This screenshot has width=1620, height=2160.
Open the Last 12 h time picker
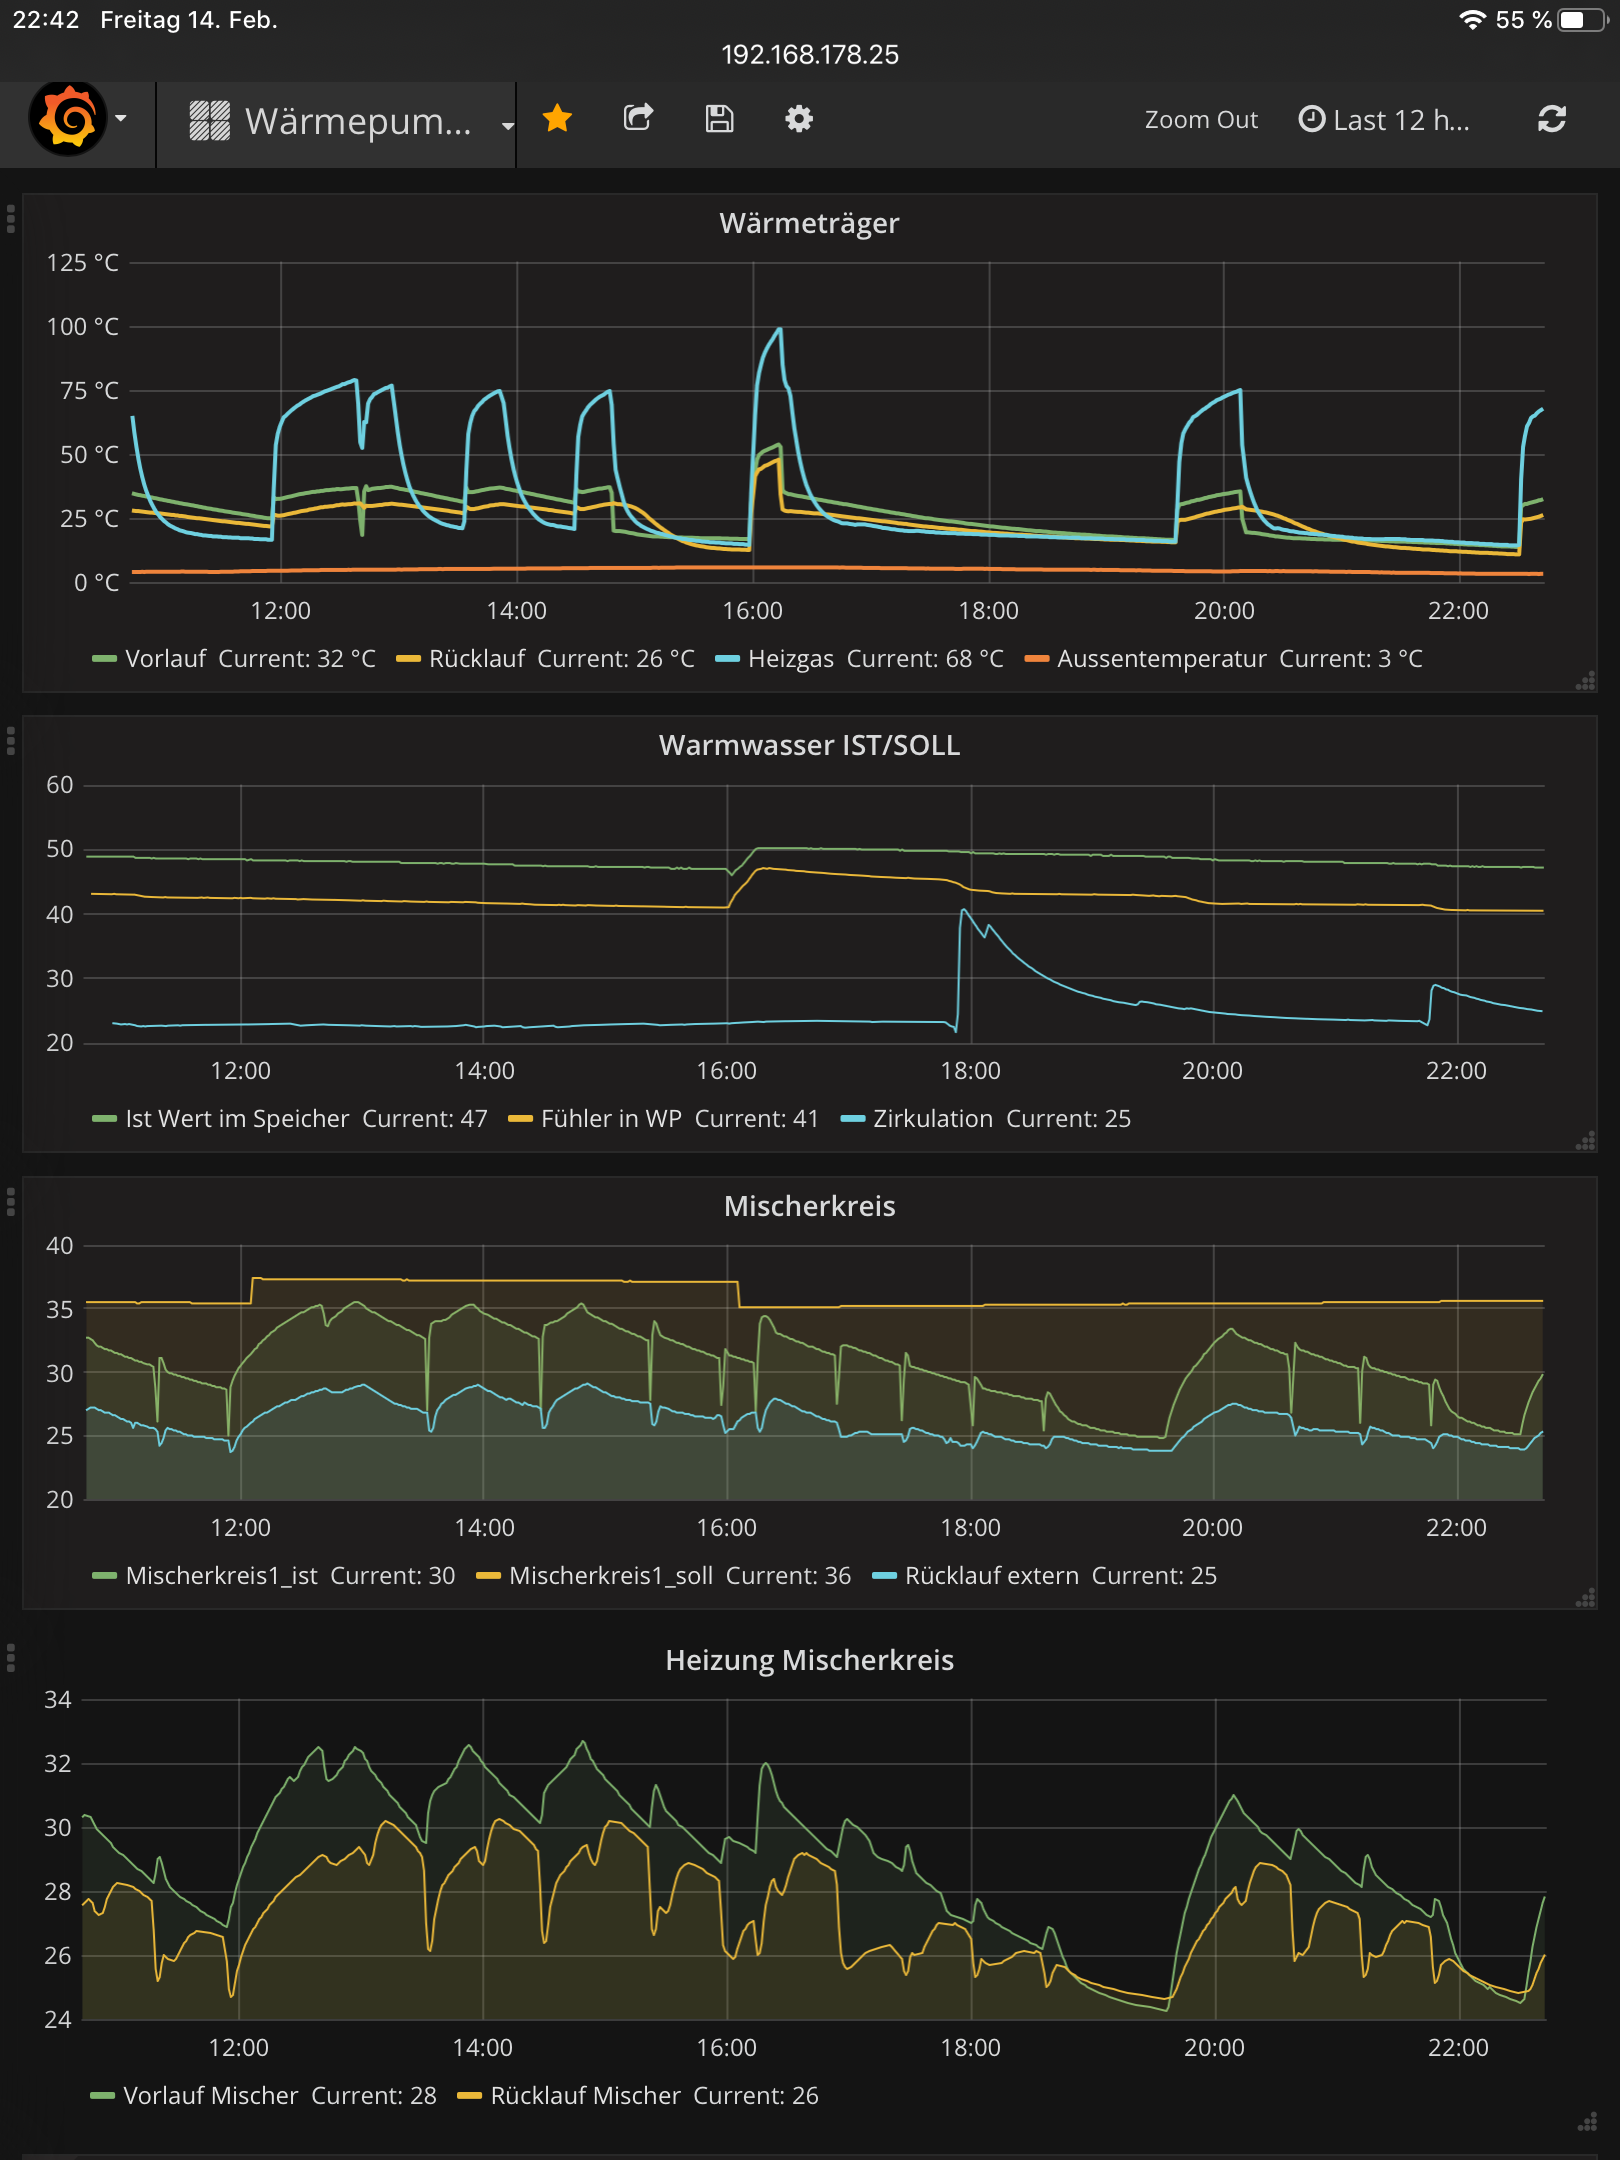[x=1384, y=120]
